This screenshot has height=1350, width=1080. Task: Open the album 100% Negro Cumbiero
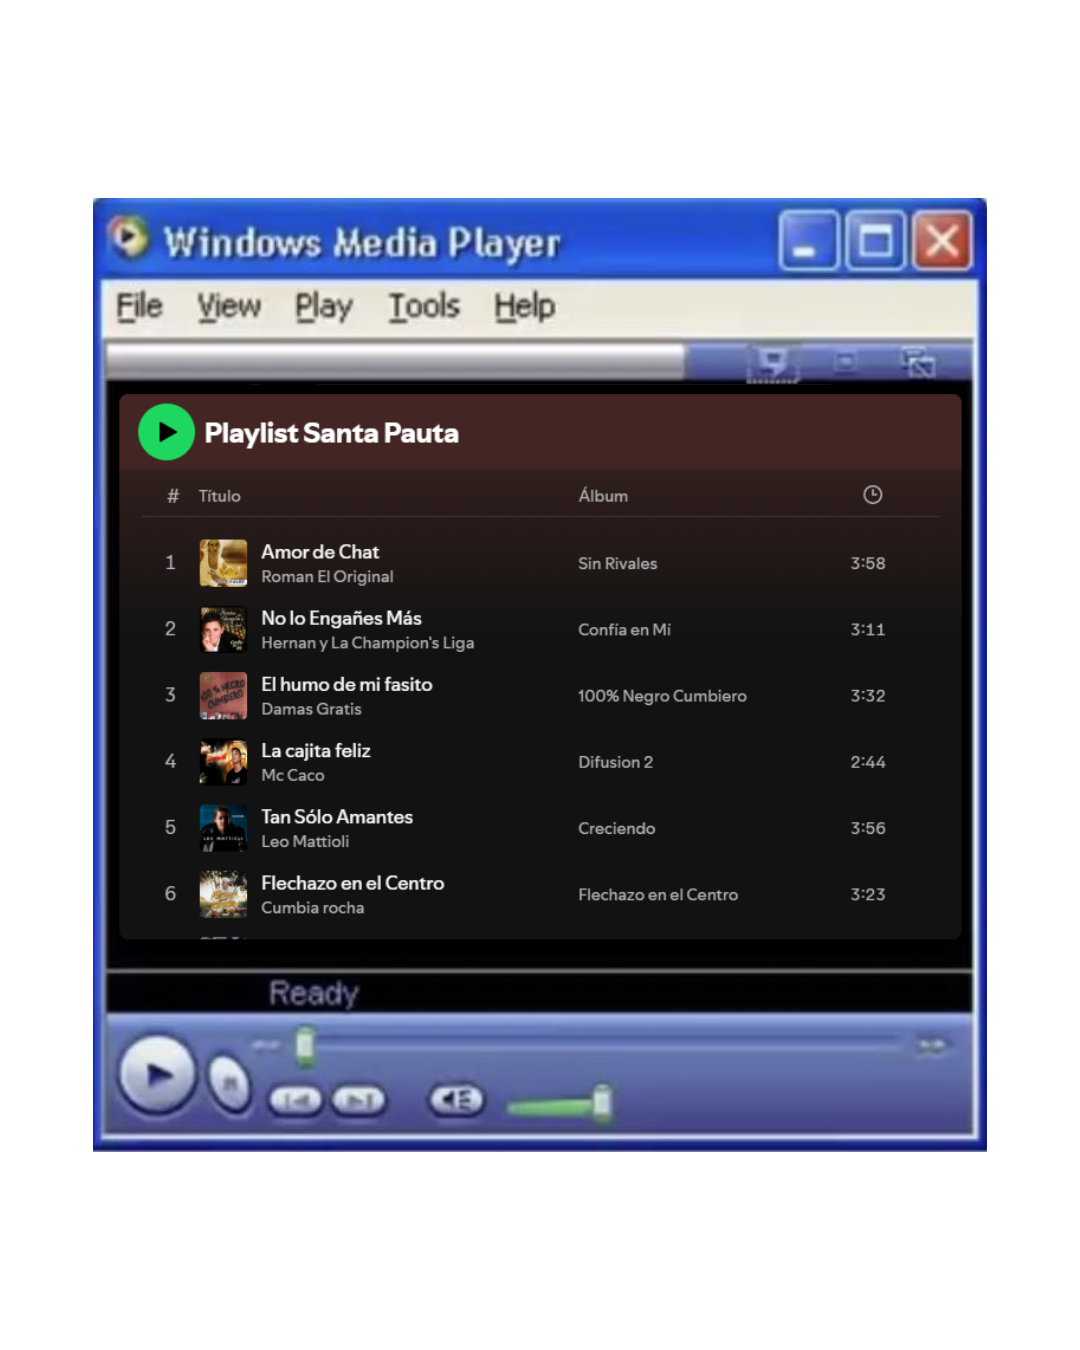[x=662, y=696]
